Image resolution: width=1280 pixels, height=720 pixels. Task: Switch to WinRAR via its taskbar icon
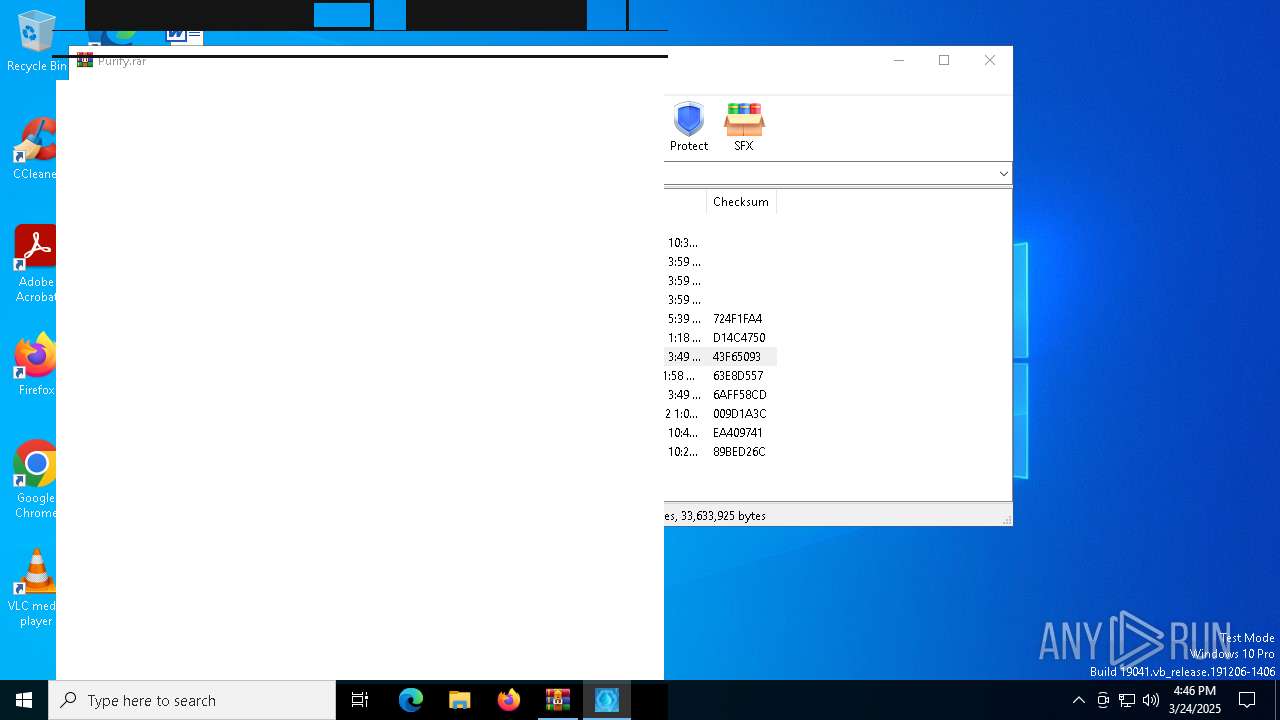click(x=558, y=700)
